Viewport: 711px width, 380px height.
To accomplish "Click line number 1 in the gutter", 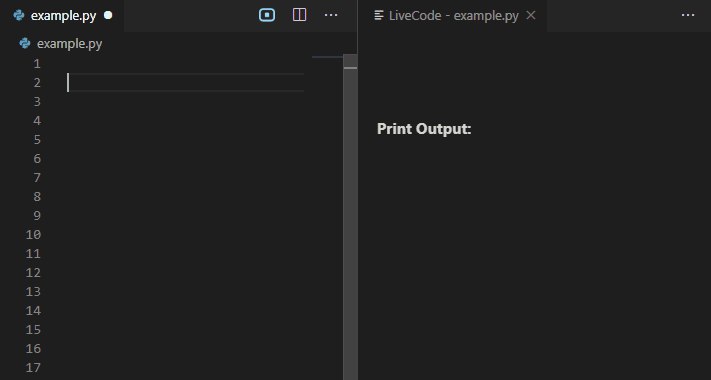I will (x=37, y=64).
